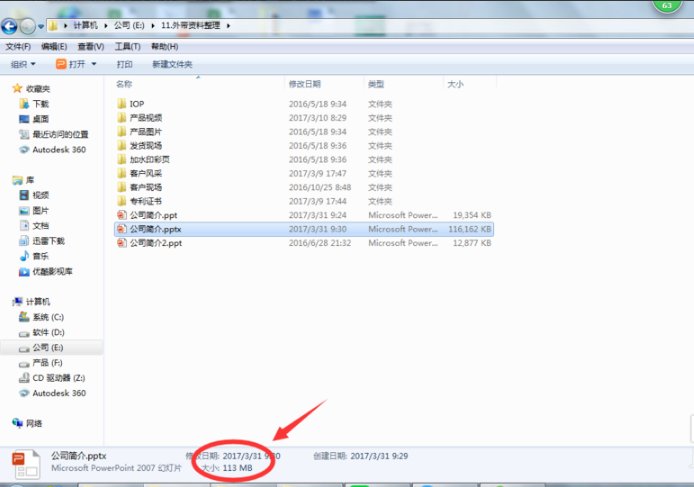The image size is (694, 487).
Task: Click the 网络 network icon
Action: 18,423
